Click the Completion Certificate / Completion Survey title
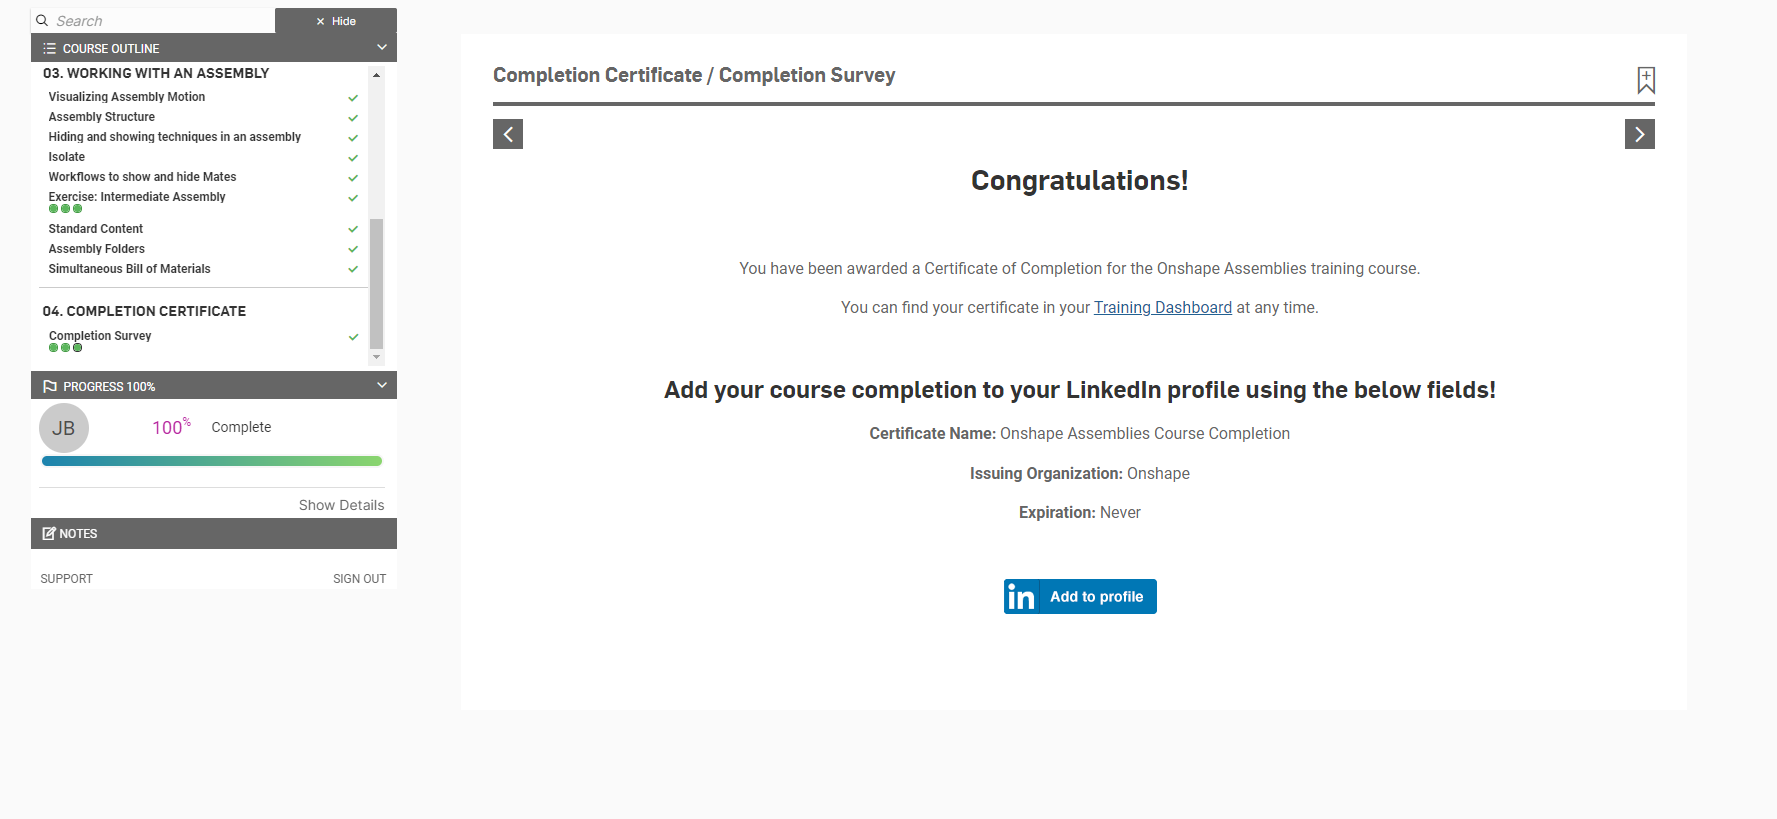The height and width of the screenshot is (819, 1777). 694,75
